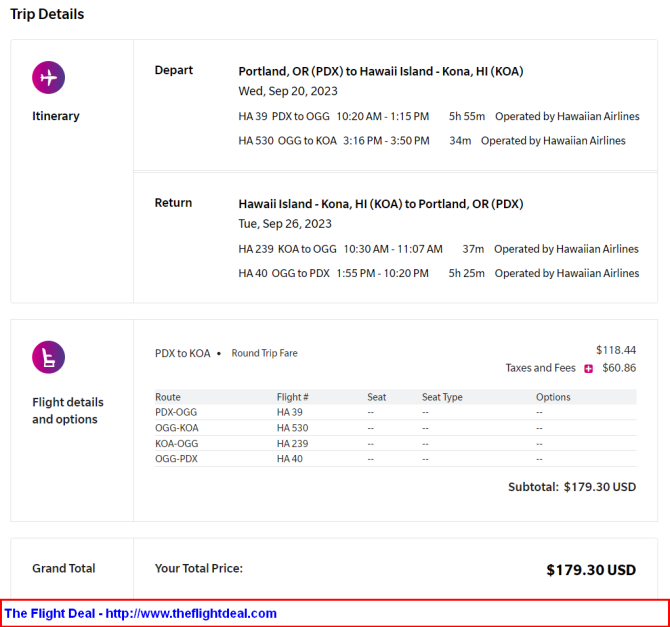Image resolution: width=670 pixels, height=627 pixels.
Task: Click itinerary flight 'HA 239 KOA to OGG'
Action: tap(288, 249)
